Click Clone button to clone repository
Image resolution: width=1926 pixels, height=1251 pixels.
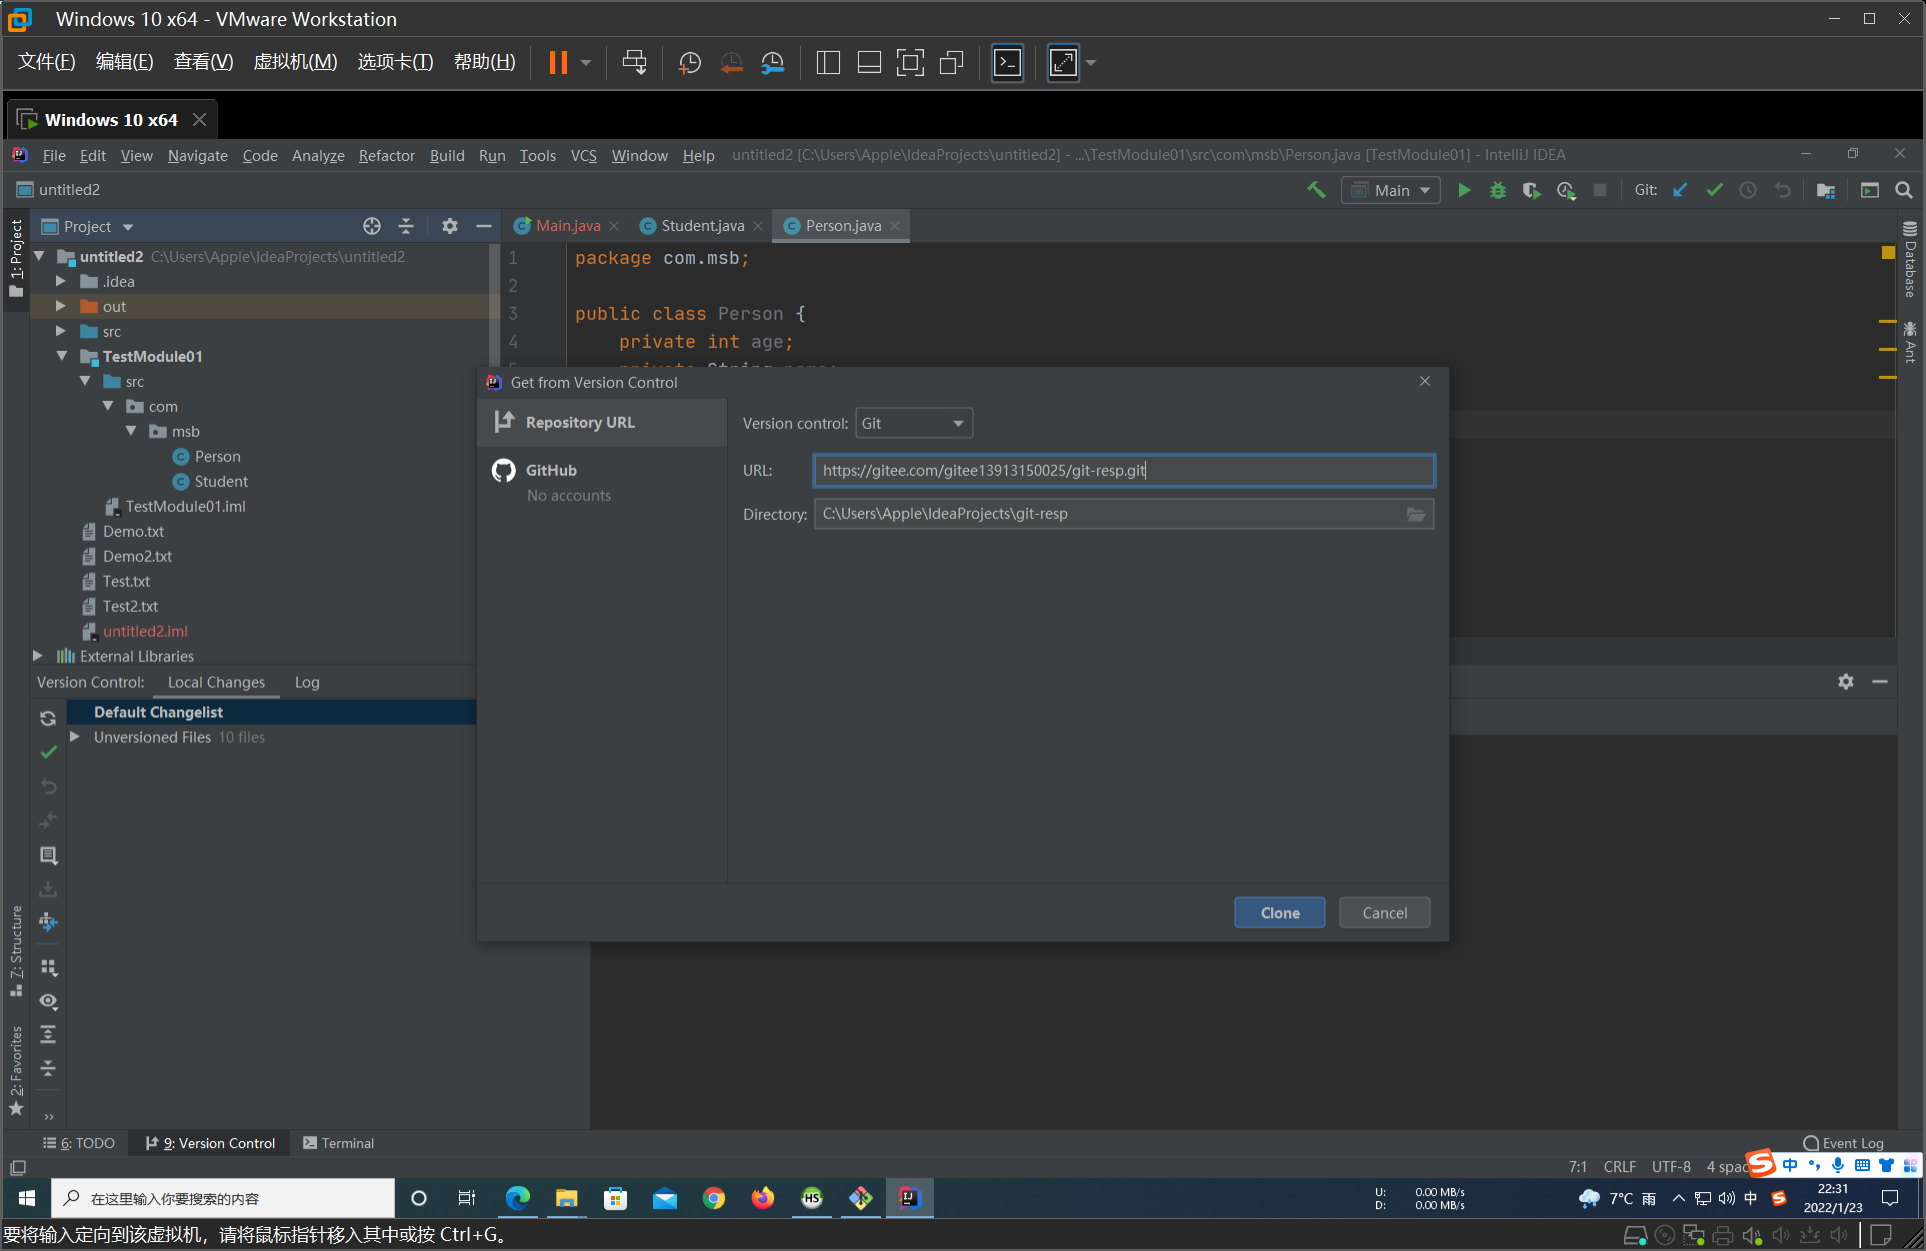coord(1277,913)
